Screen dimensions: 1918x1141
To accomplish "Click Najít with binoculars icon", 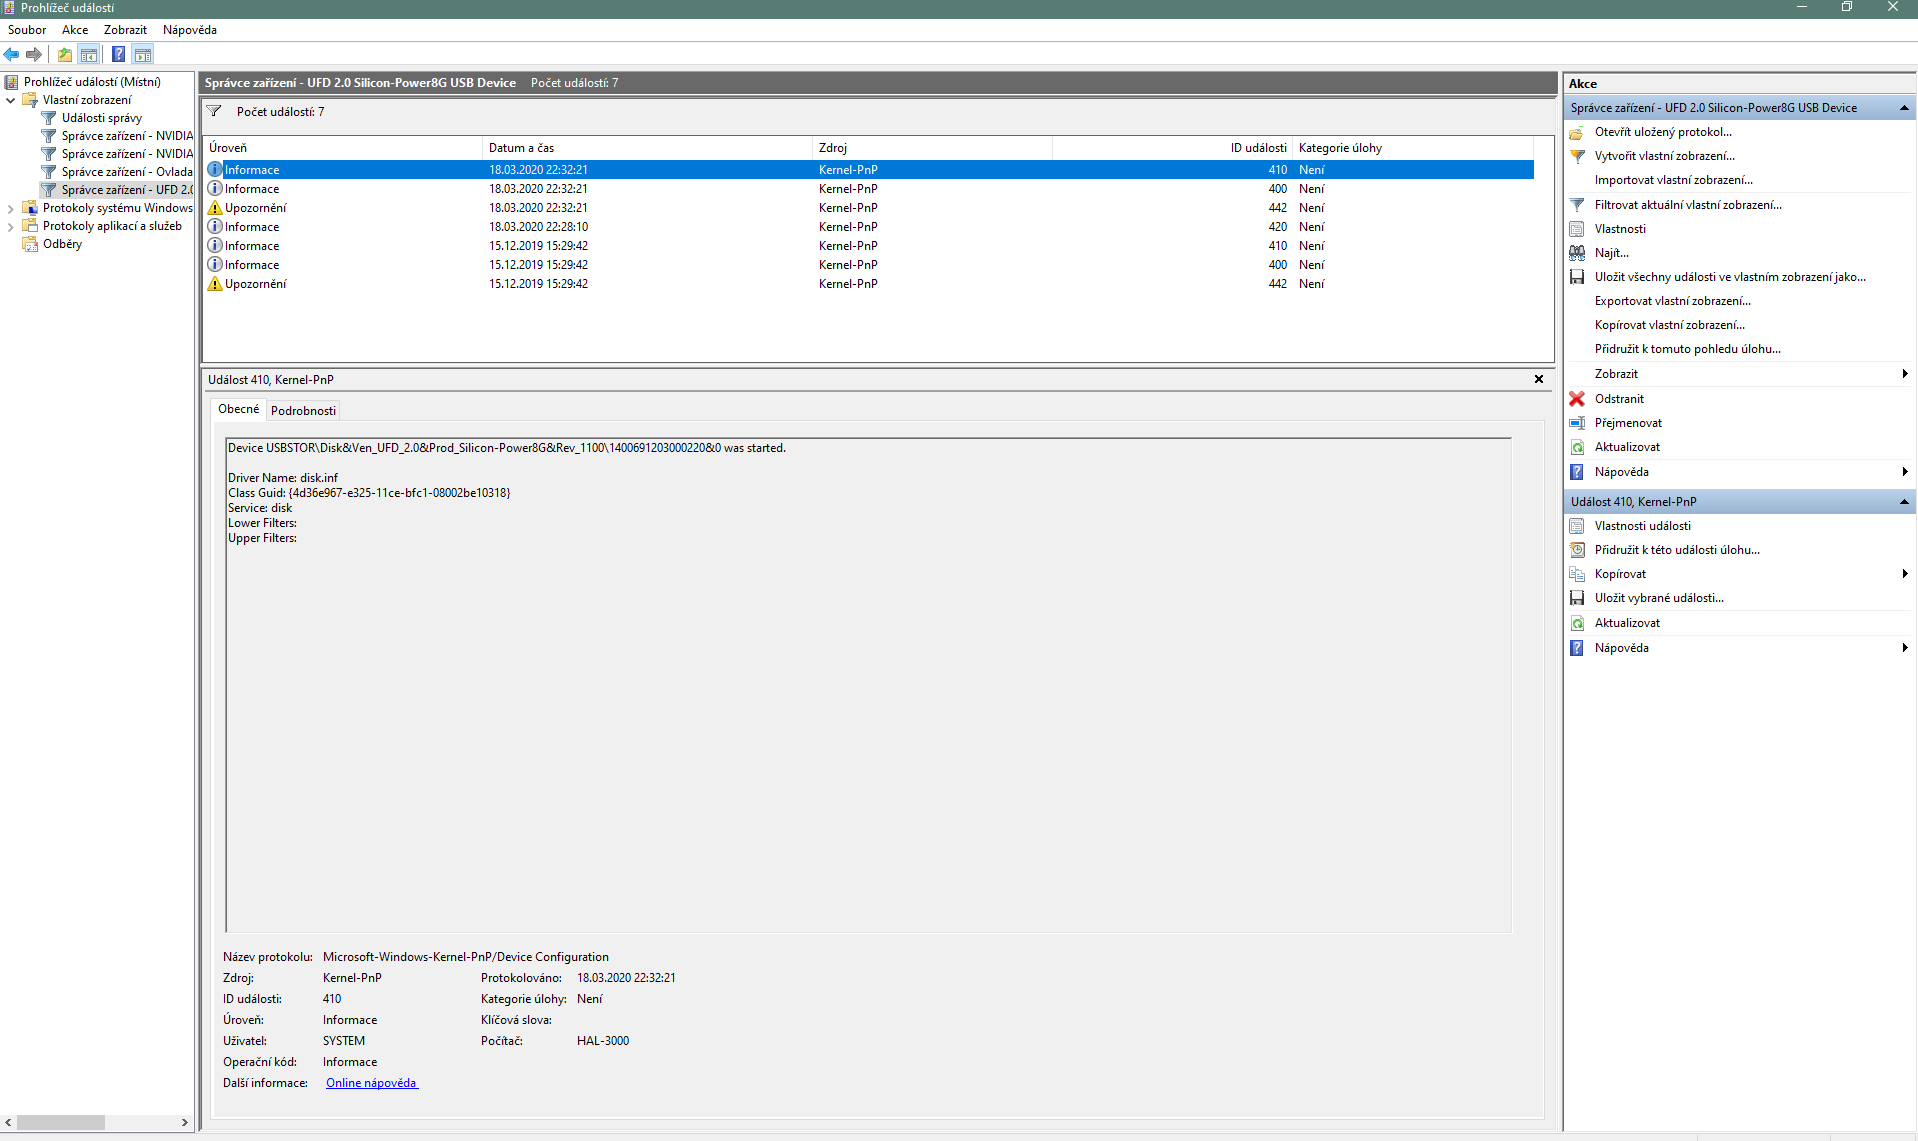I will 1610,253.
